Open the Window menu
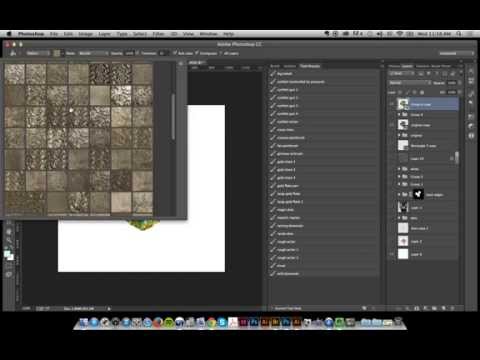Screen dimensions: 480x360 (208, 34)
